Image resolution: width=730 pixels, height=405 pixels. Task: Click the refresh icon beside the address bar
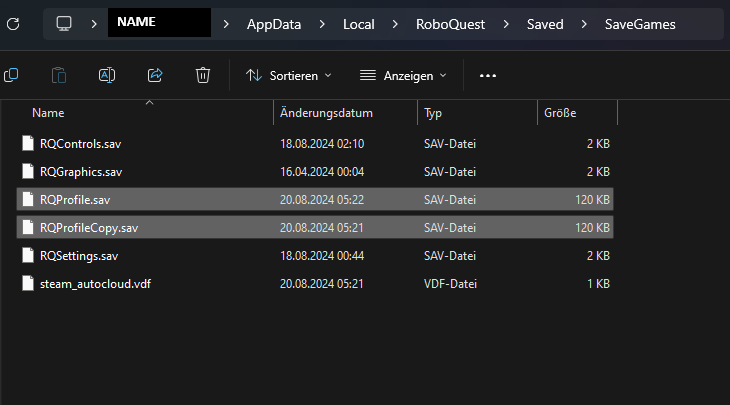[x=11, y=22]
